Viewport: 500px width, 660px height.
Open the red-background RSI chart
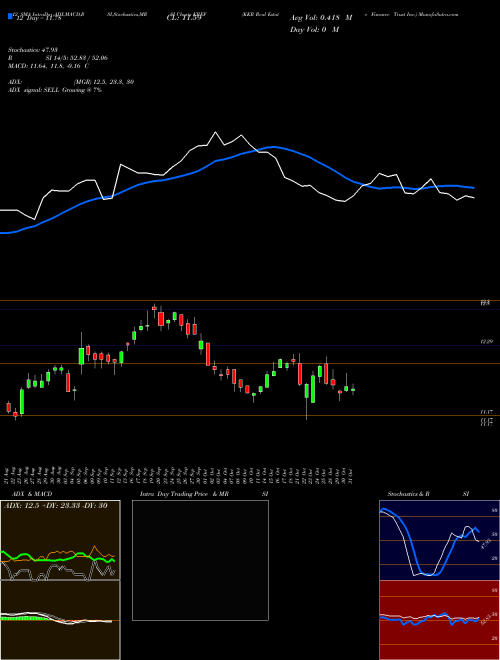pos(439,620)
